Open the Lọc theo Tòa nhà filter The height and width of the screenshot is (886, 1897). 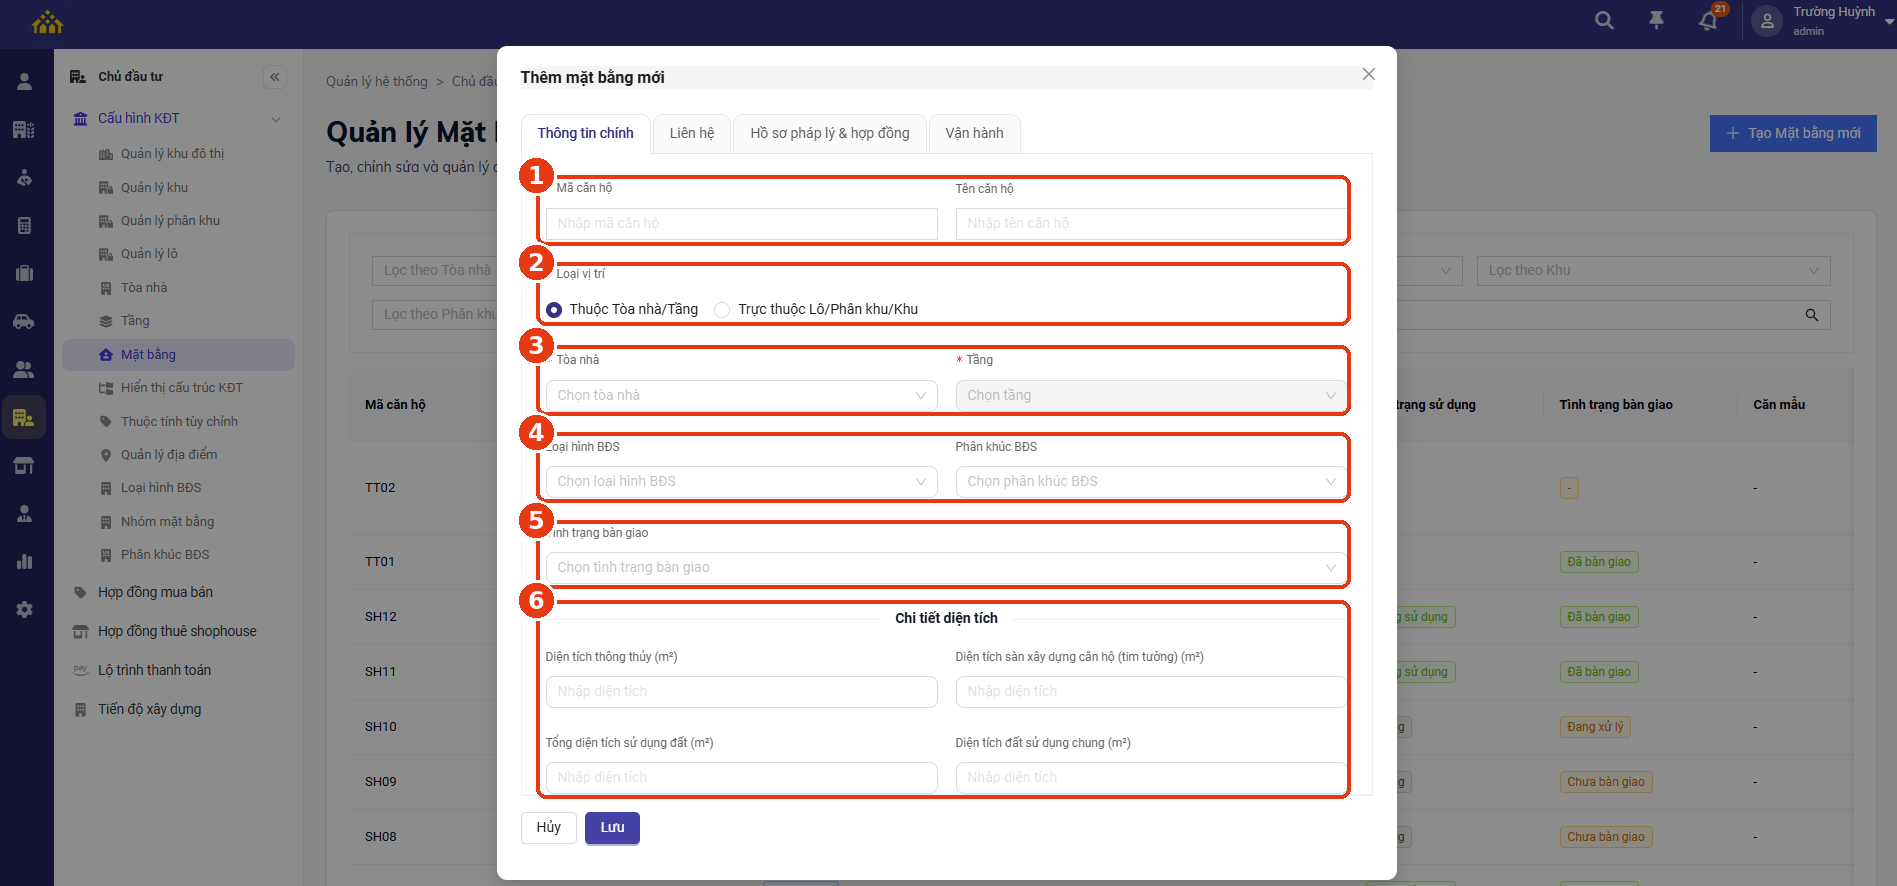coord(434,270)
